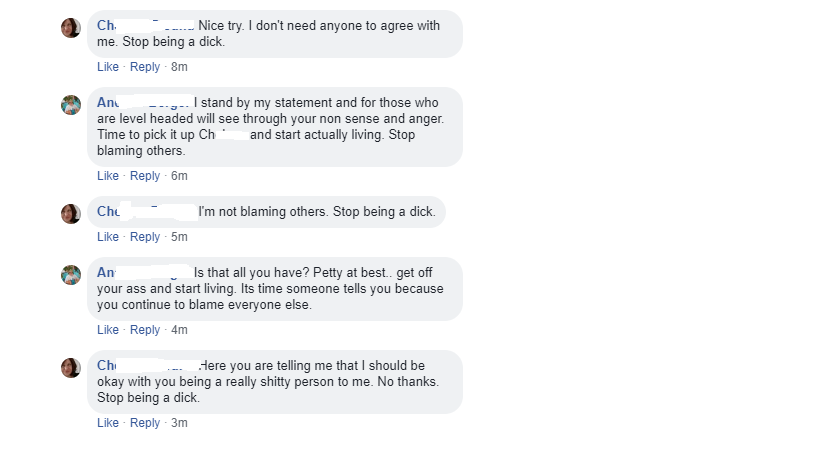The height and width of the screenshot is (460, 819).
Task: Click profile picture beside "Nice try" comment
Action: [x=71, y=28]
